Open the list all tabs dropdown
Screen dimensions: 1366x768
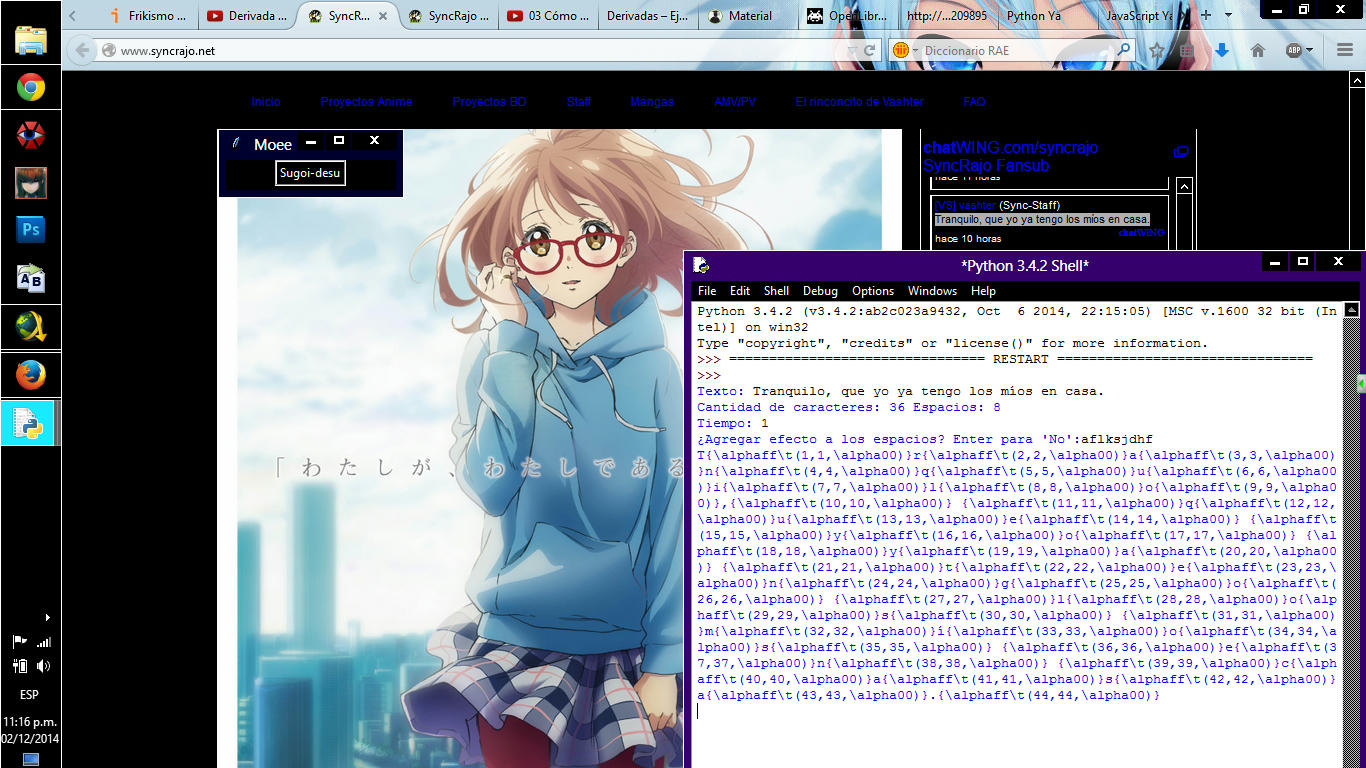click(x=1229, y=15)
